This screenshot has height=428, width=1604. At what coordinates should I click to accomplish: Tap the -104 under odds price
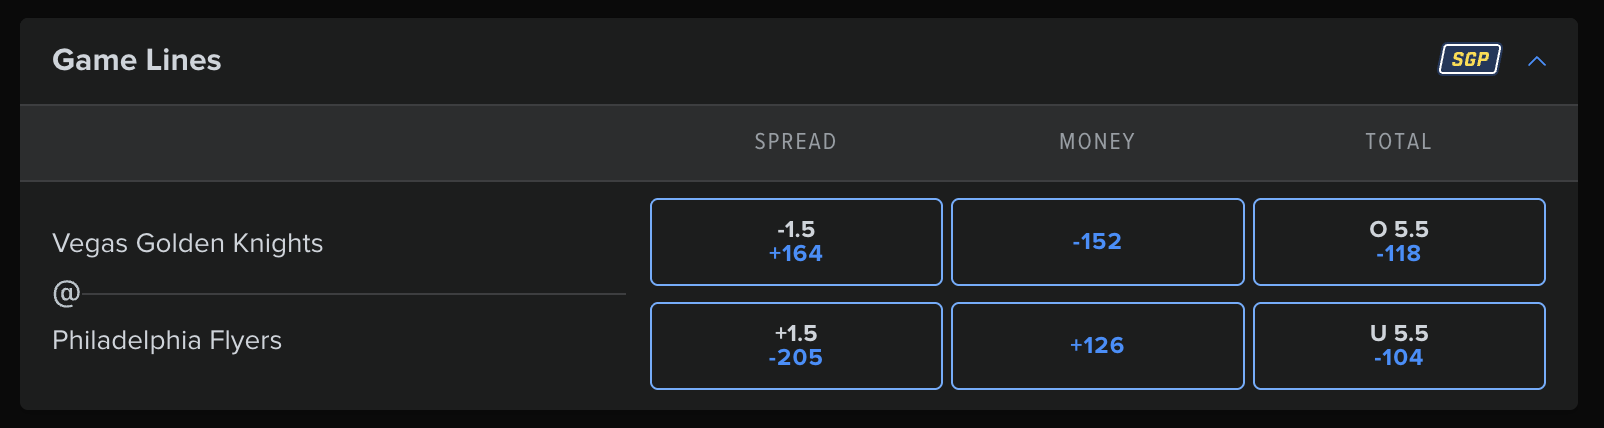click(1398, 358)
